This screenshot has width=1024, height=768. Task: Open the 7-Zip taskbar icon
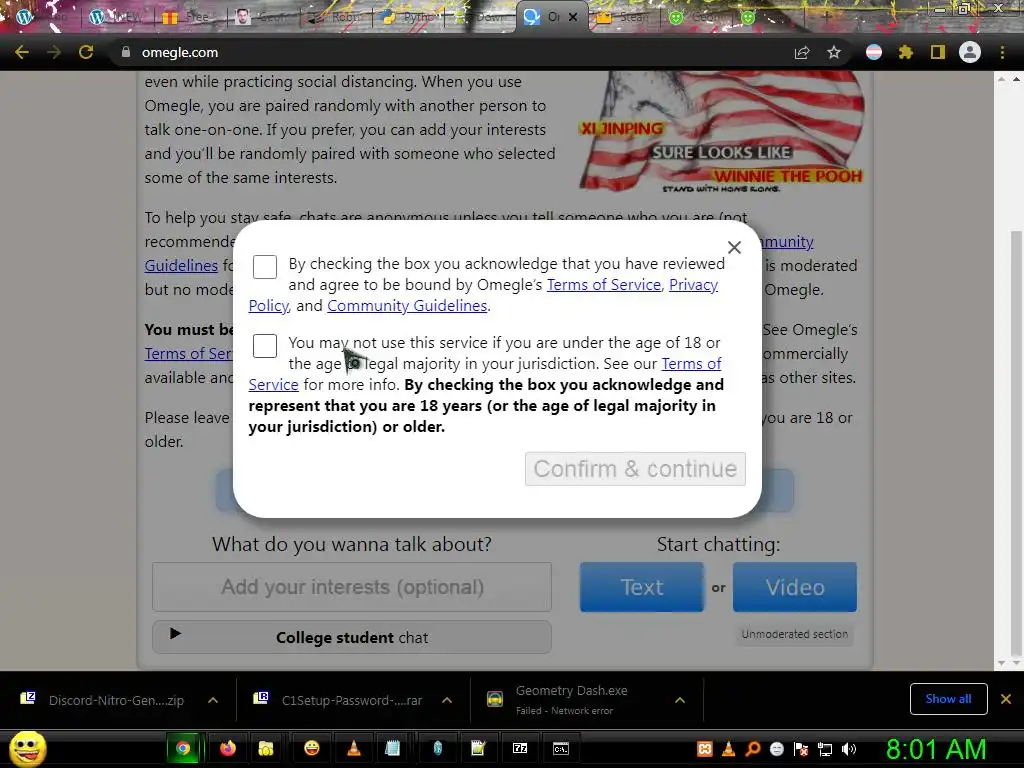coord(520,748)
